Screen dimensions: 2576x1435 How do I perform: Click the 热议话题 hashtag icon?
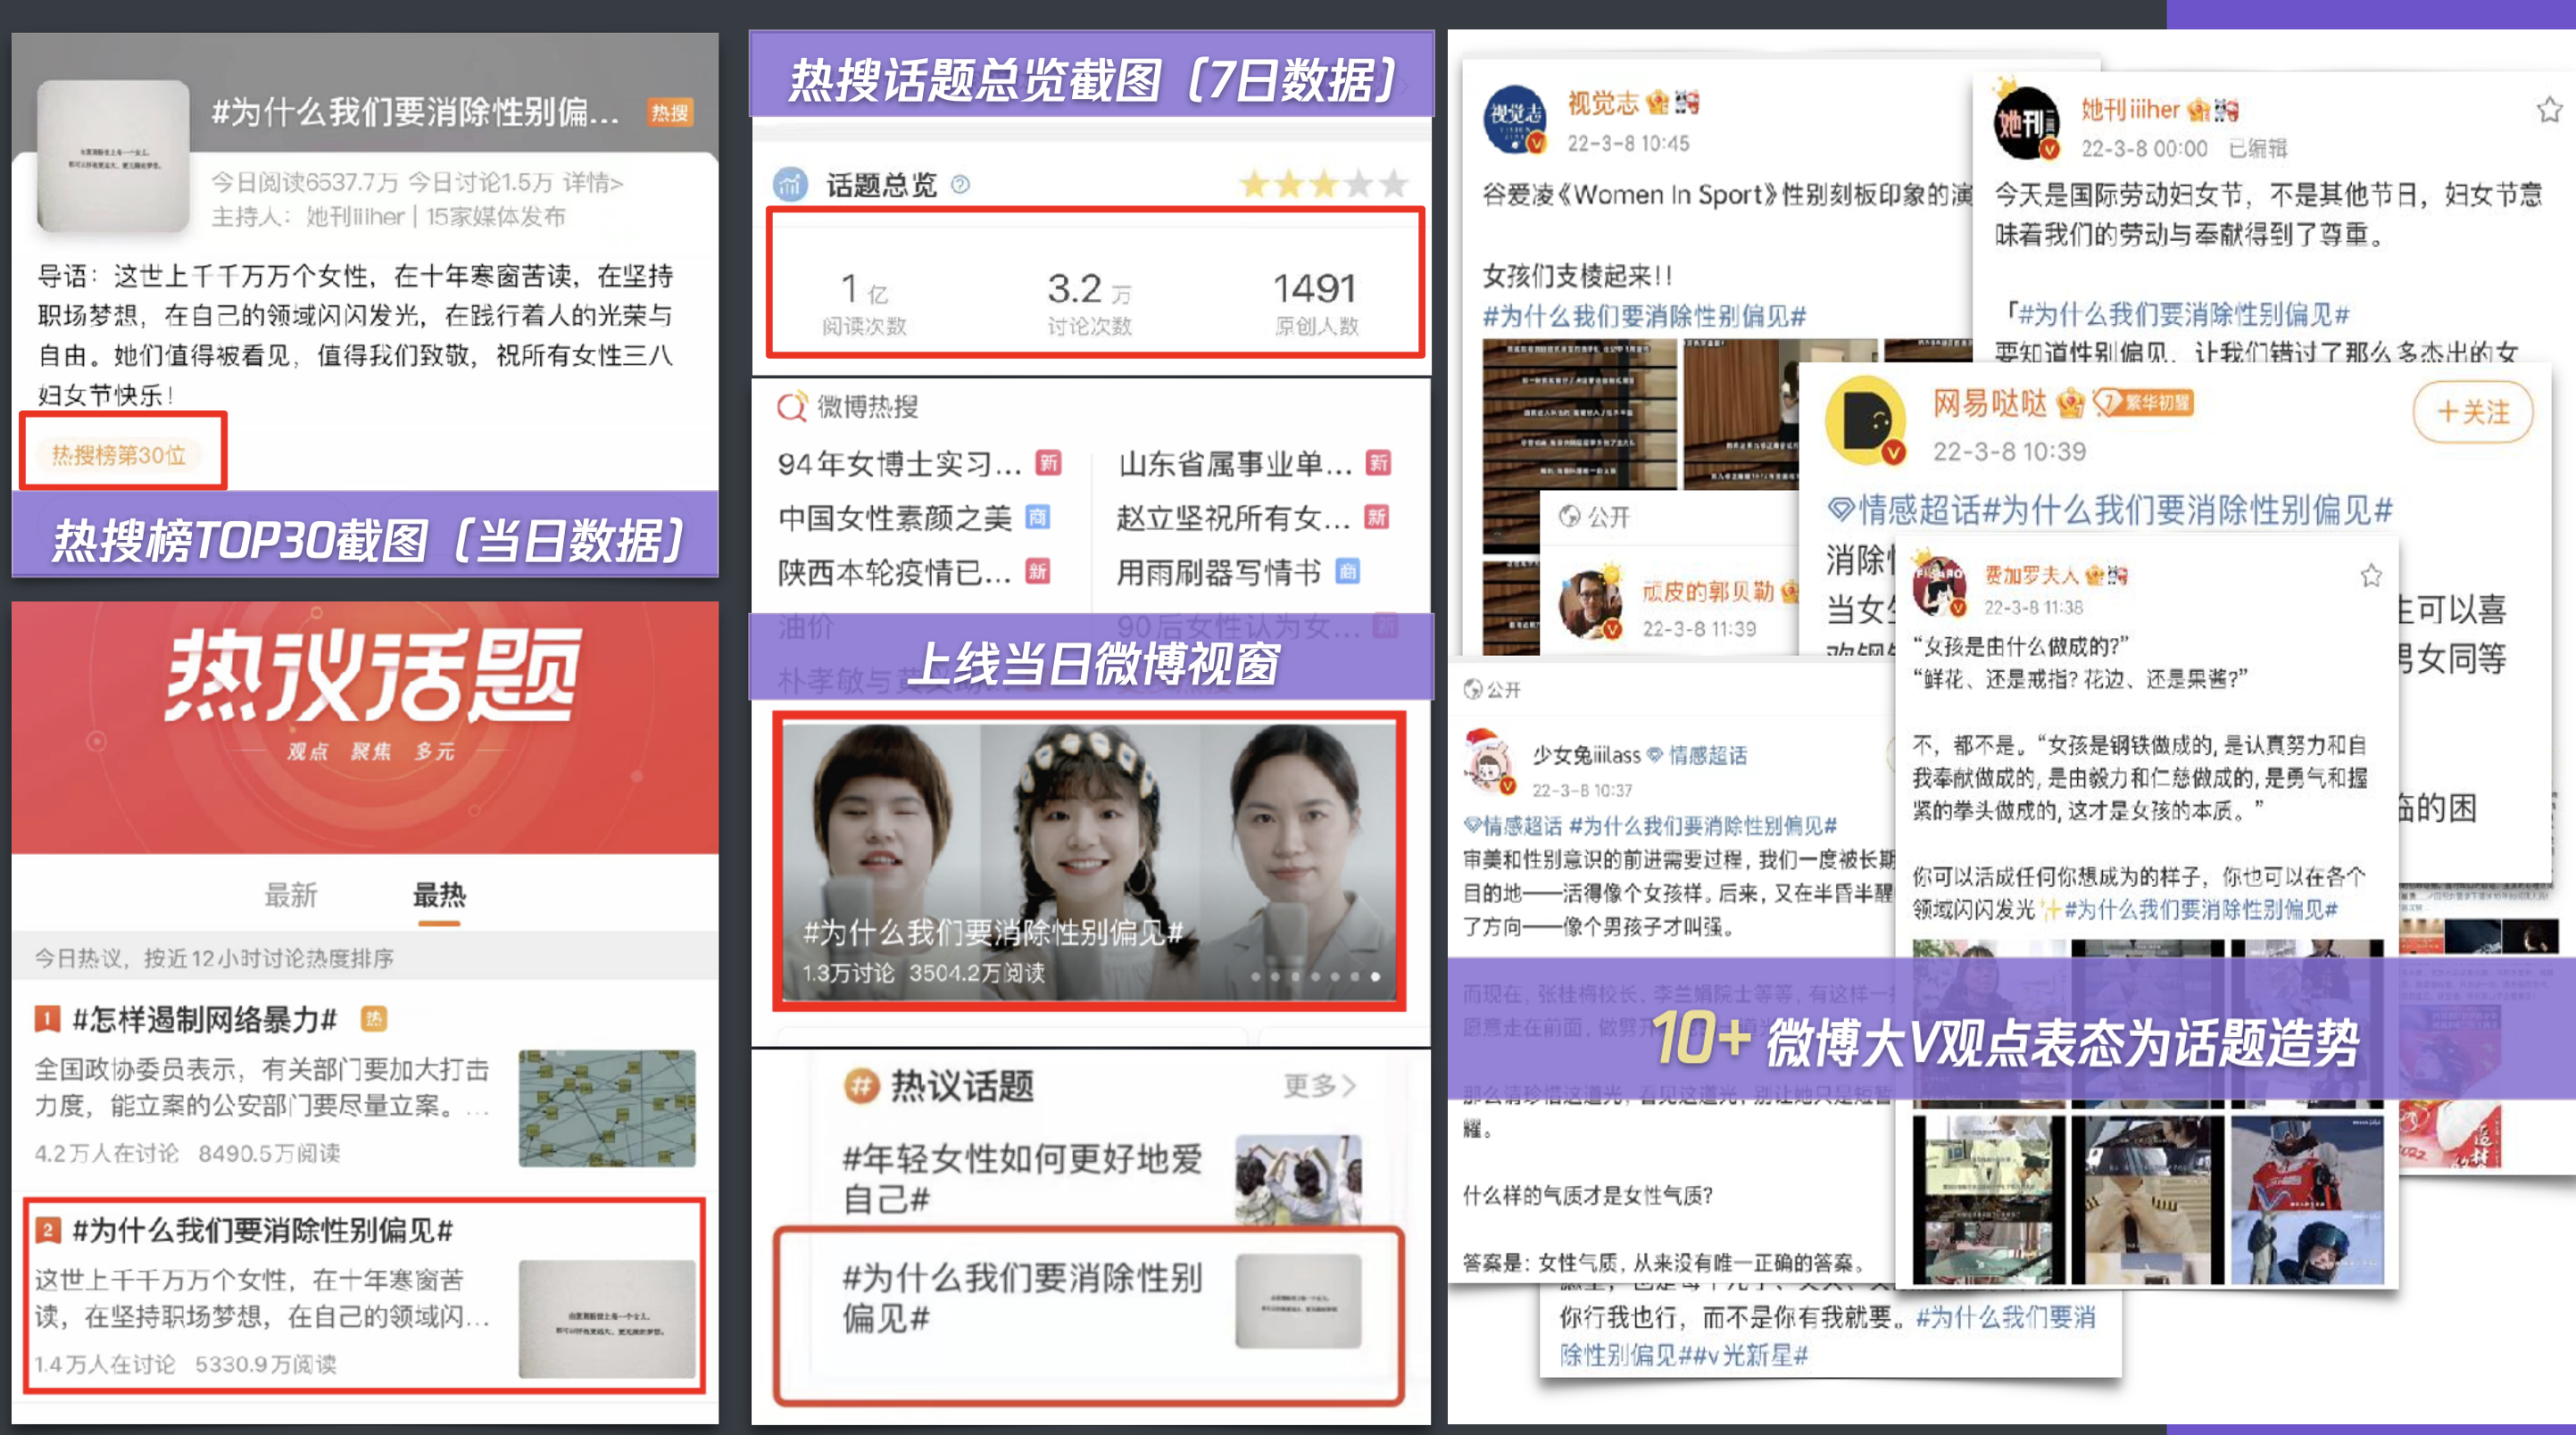tap(861, 1086)
